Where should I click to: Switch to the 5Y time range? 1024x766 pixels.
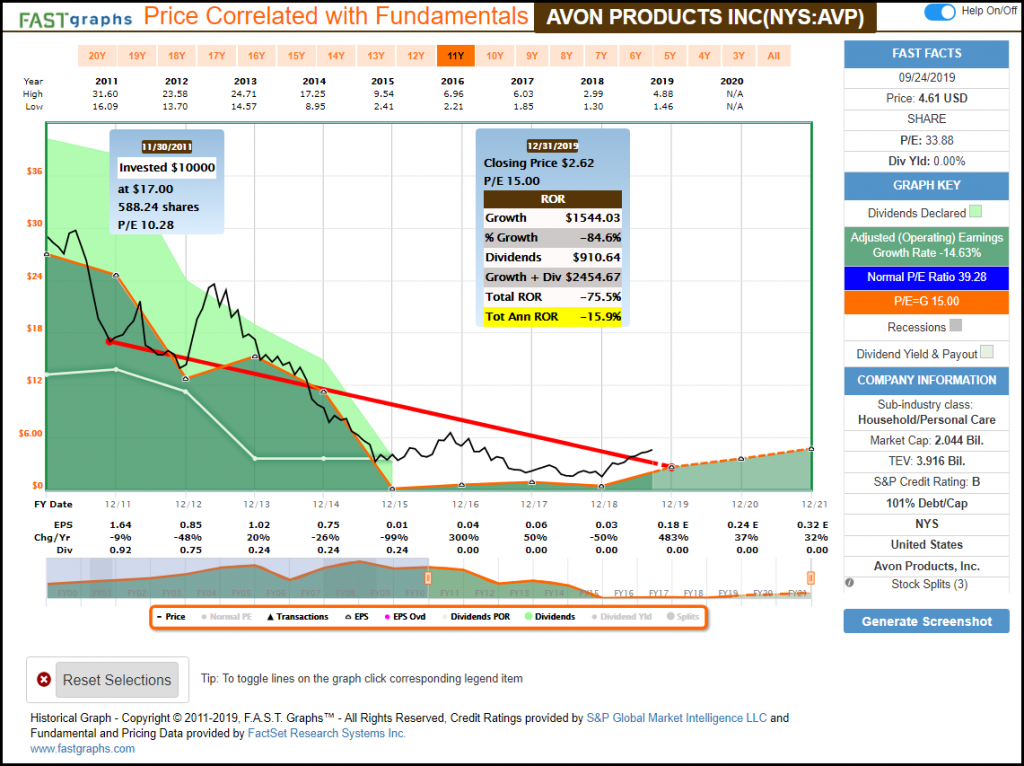click(x=669, y=56)
